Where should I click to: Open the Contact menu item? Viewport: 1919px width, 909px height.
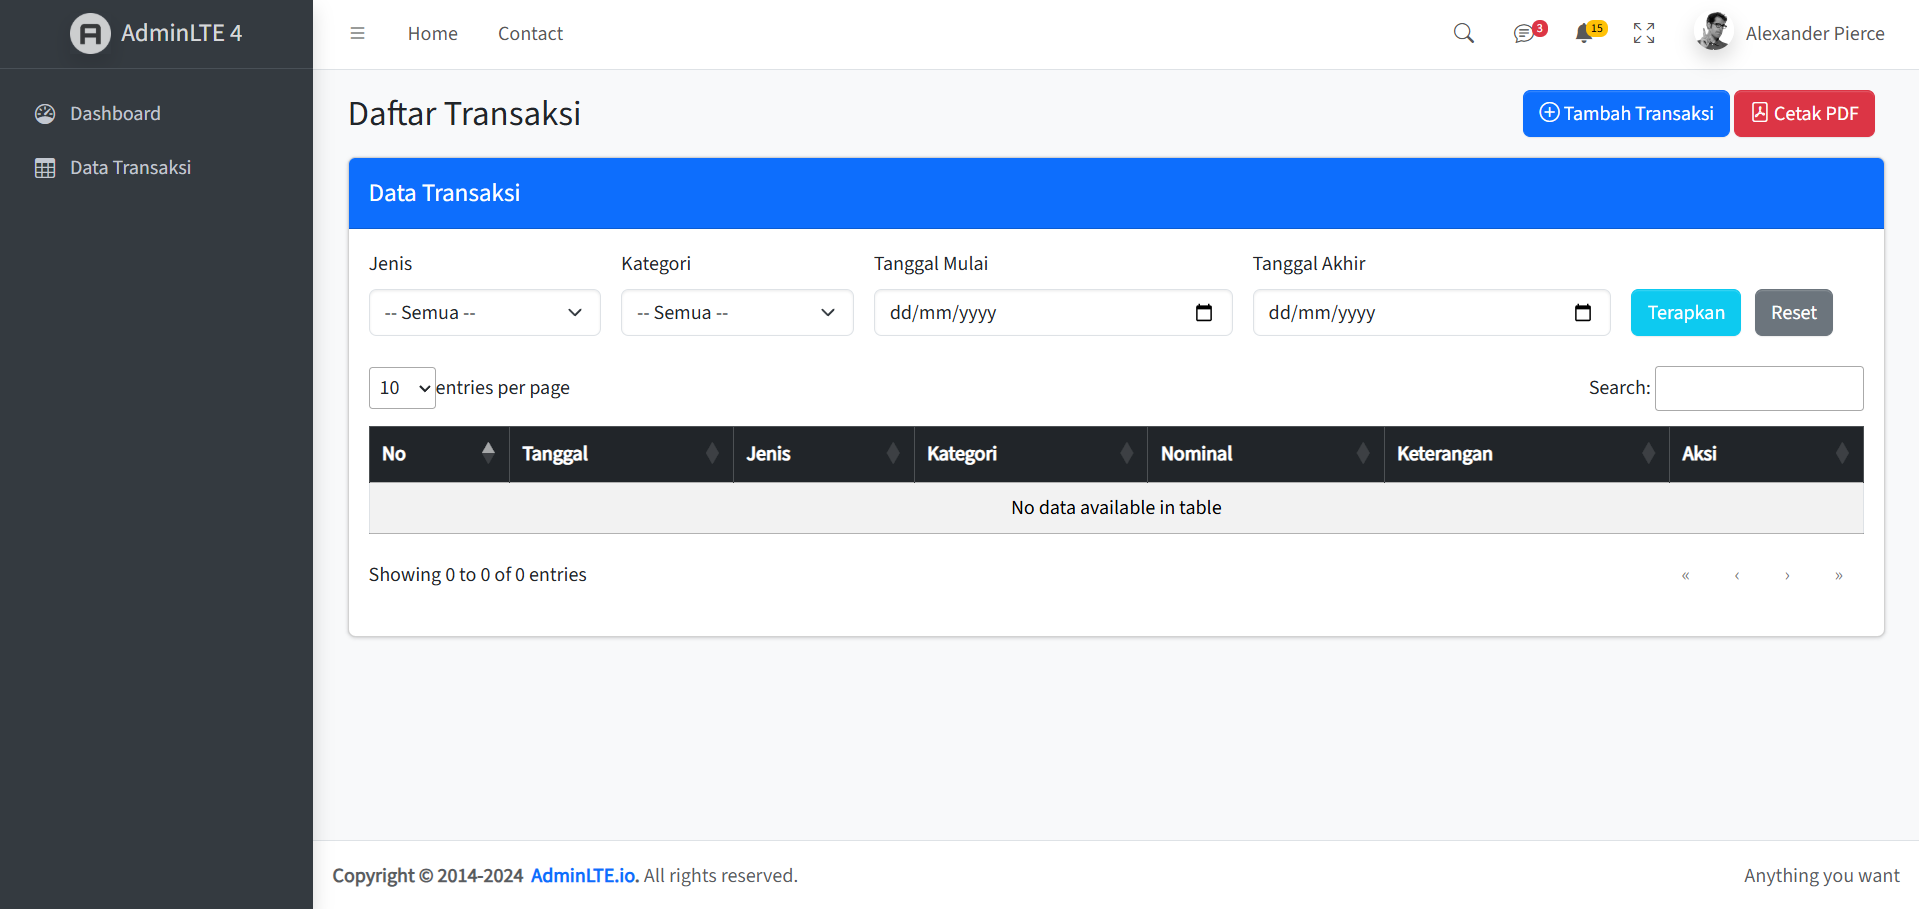coord(530,33)
